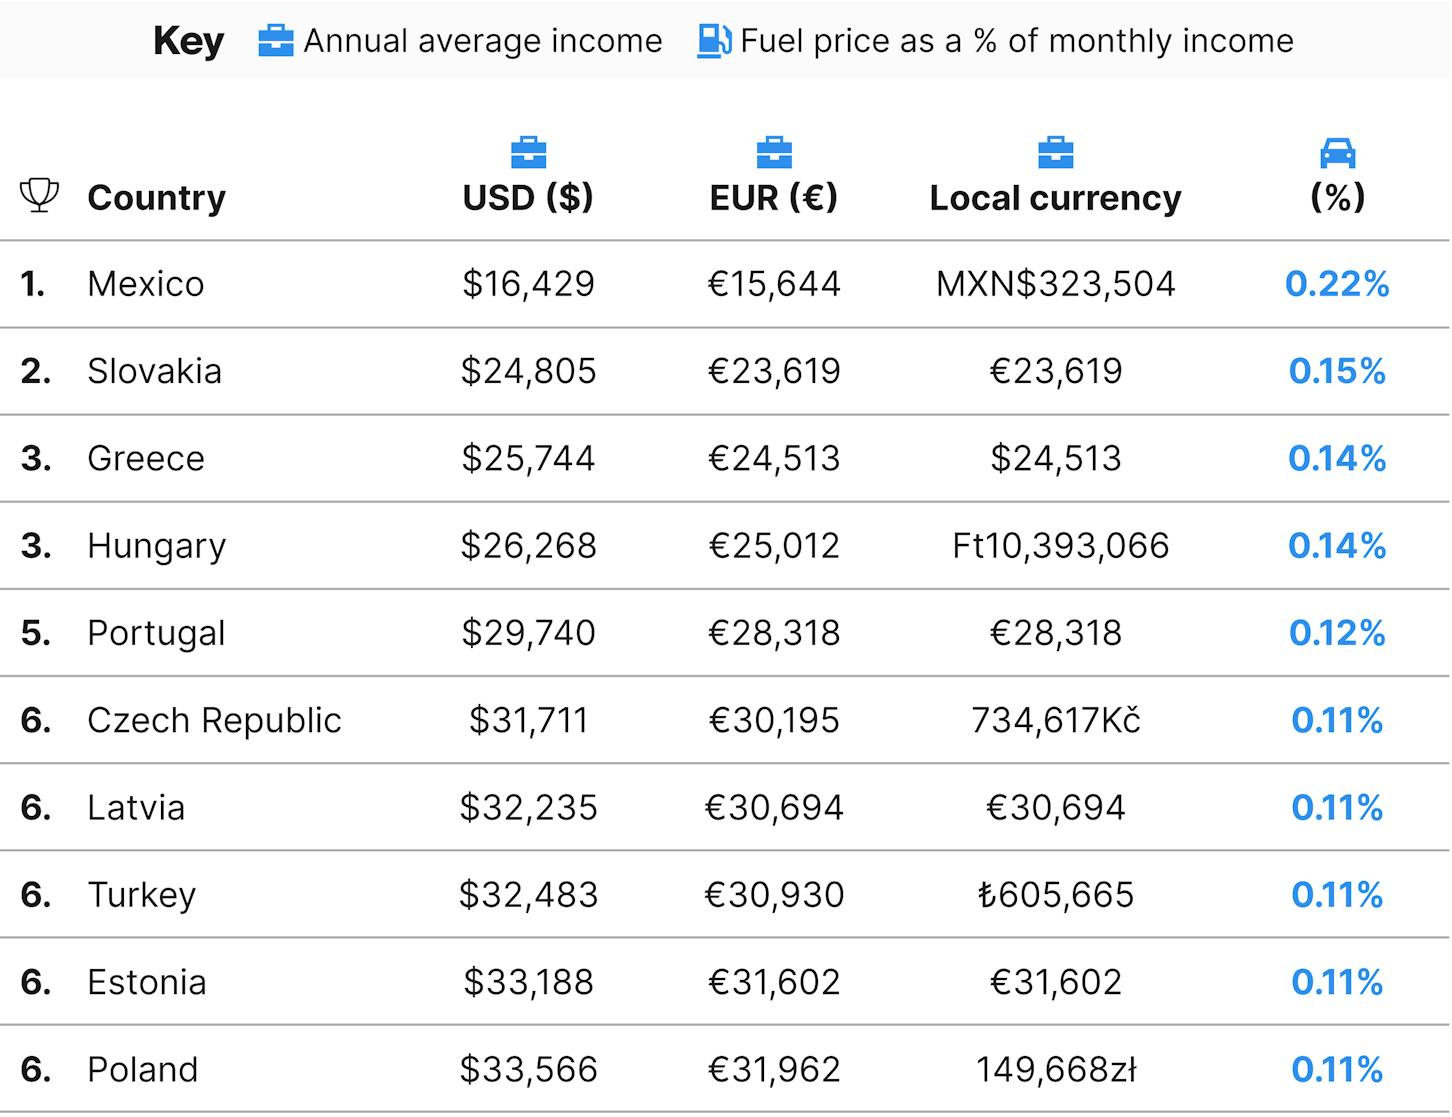Click the briefcase icon above EUR (€)
Viewport: 1452px width, 1117px height.
click(774, 153)
